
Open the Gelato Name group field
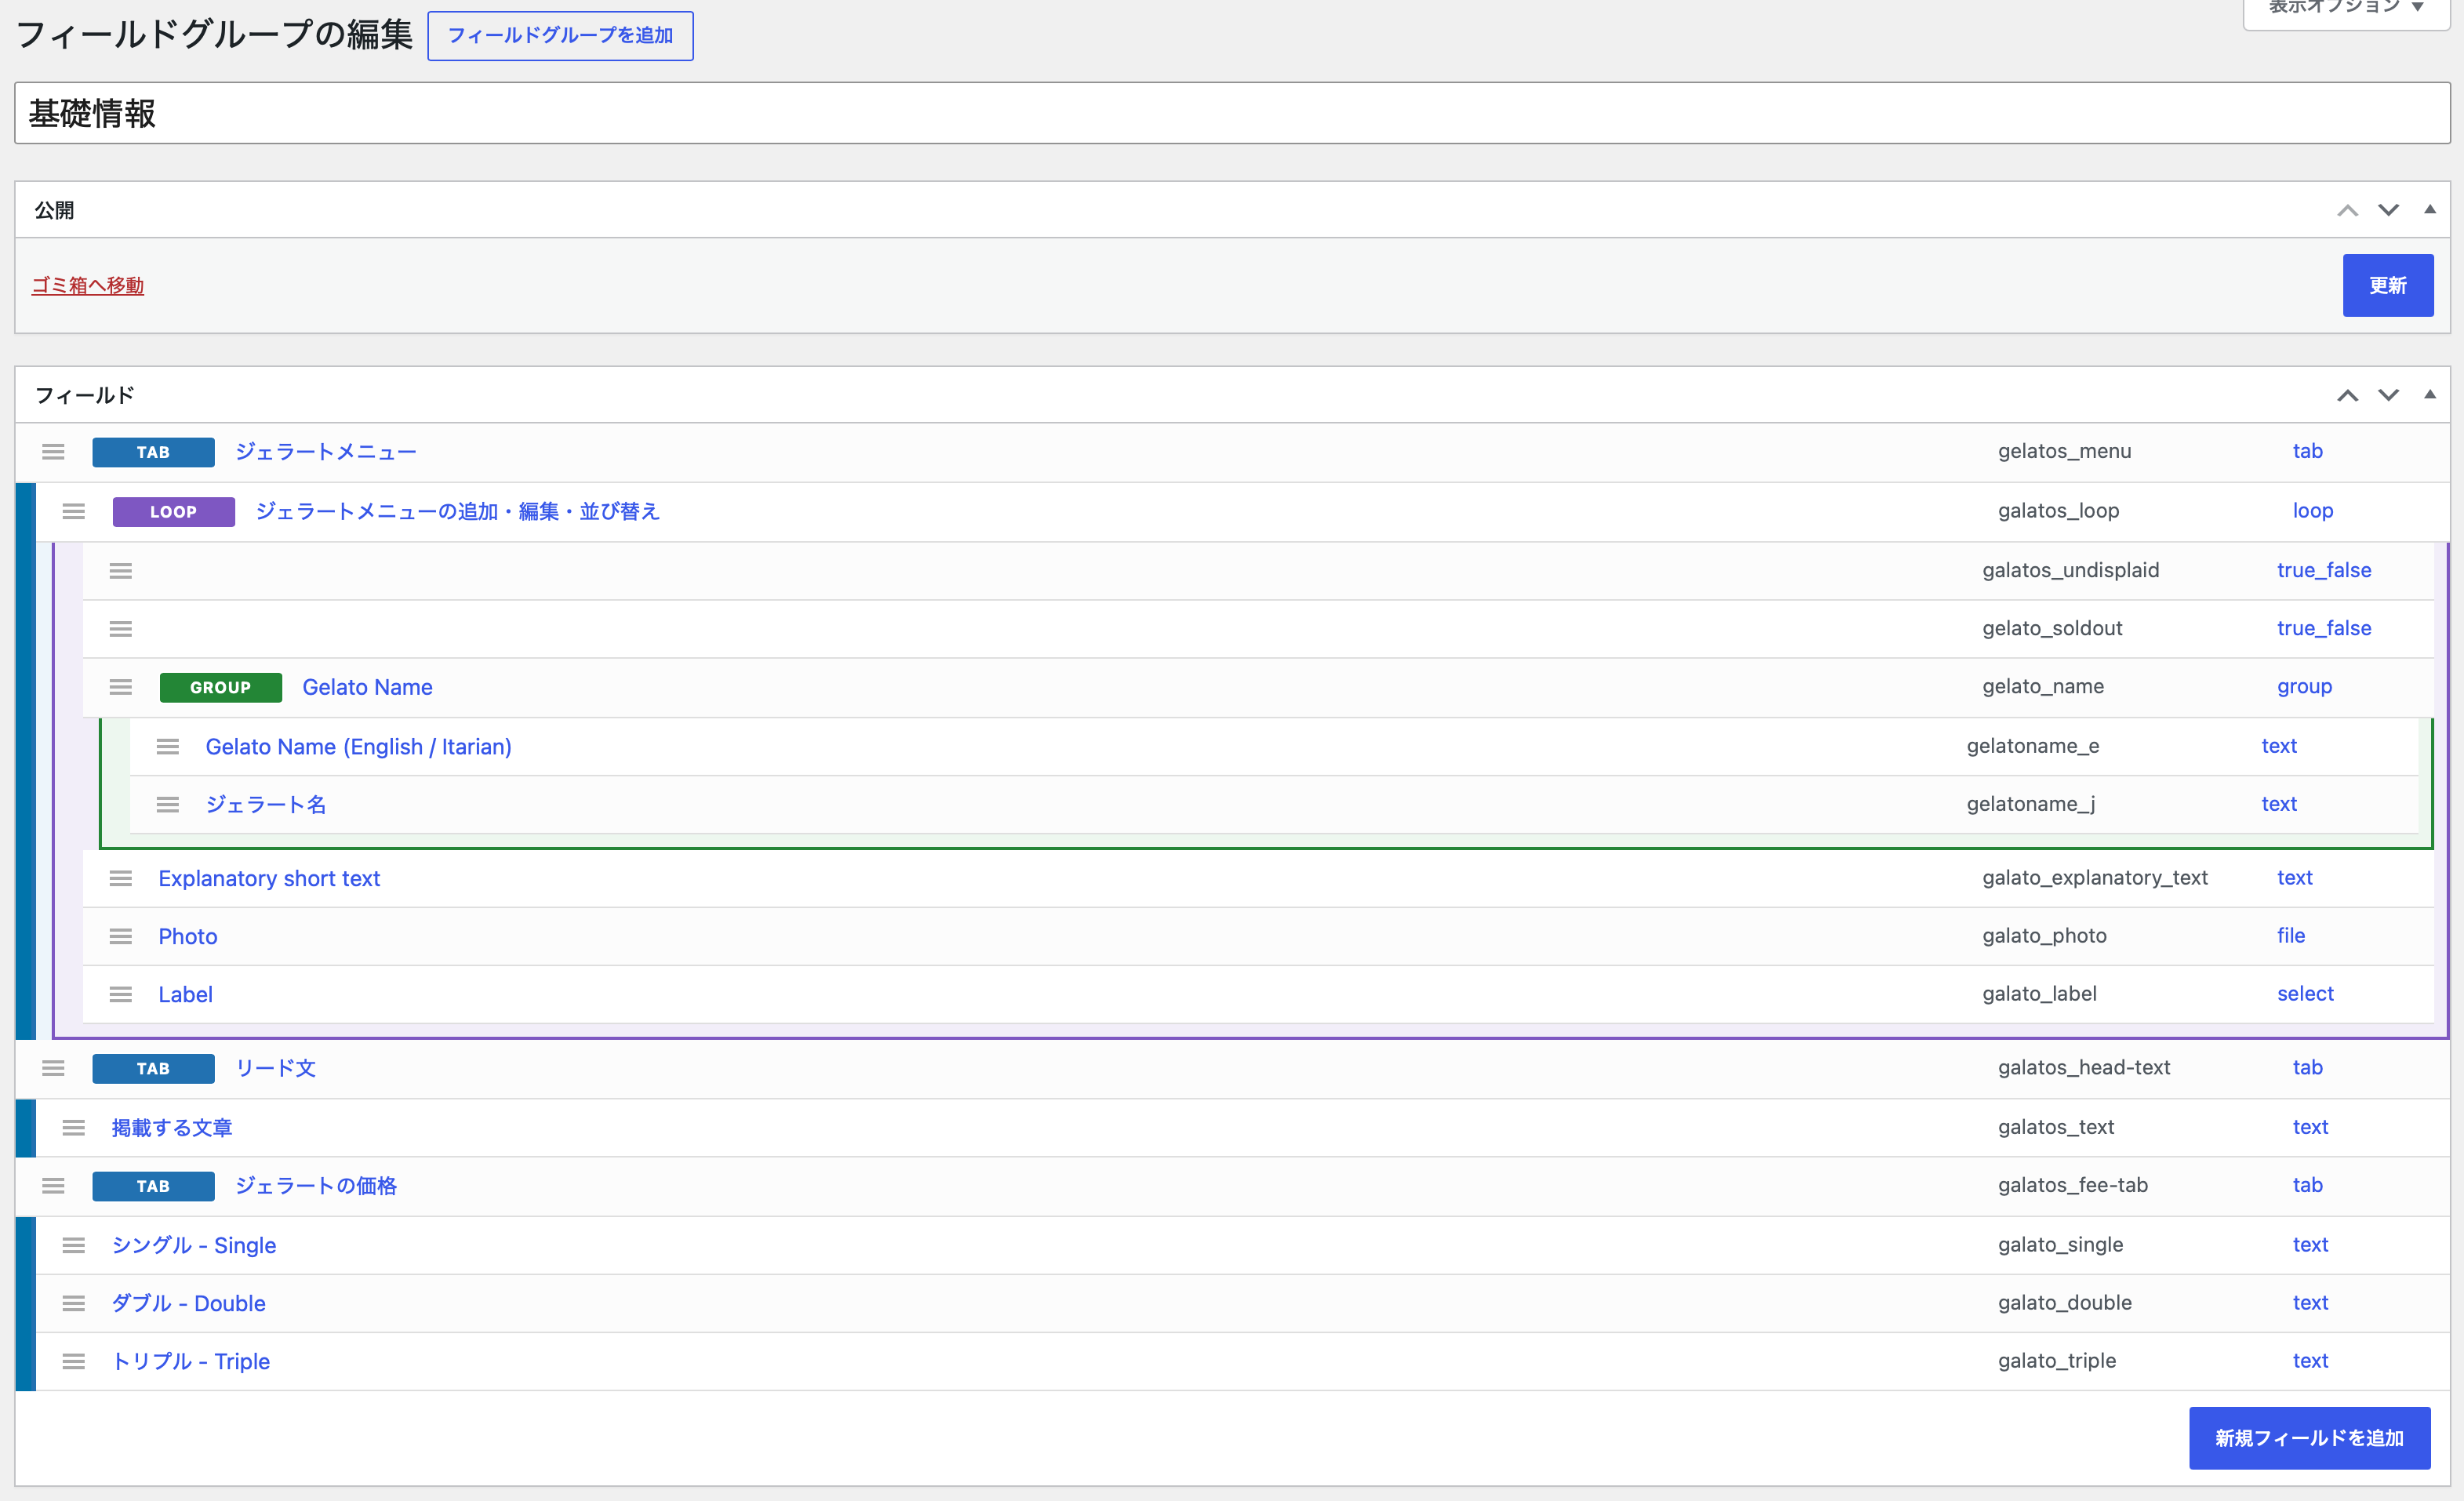coord(367,687)
